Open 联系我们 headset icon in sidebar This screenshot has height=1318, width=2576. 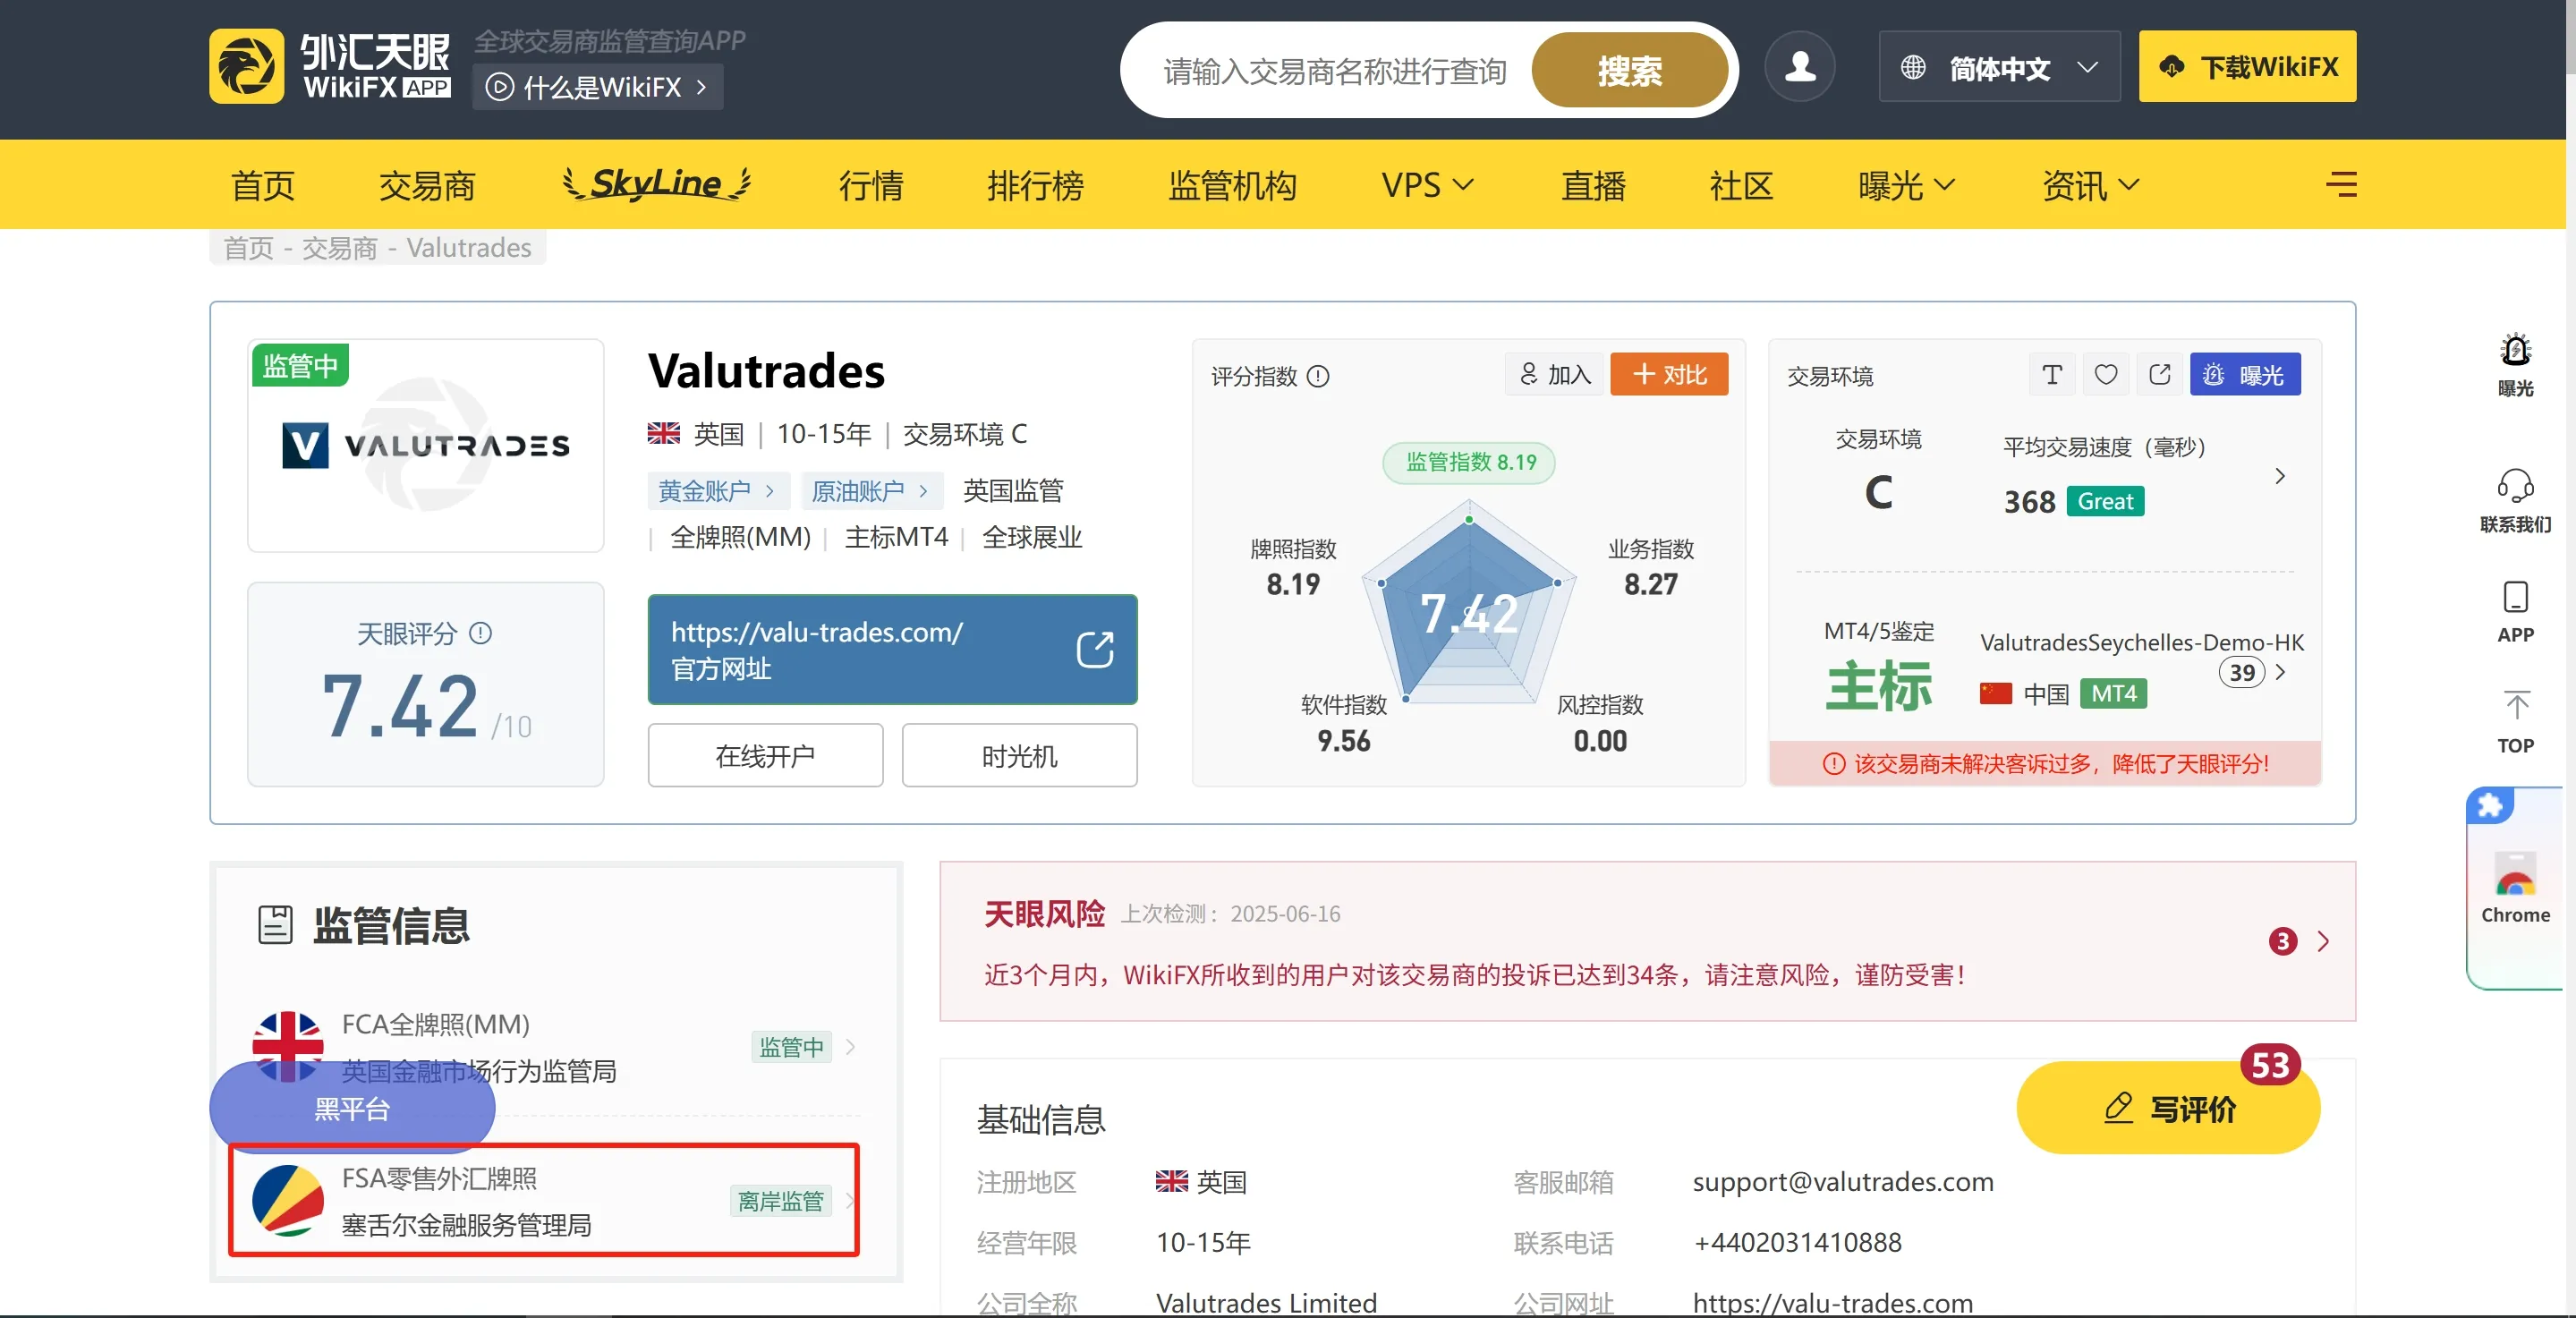[x=2515, y=487]
